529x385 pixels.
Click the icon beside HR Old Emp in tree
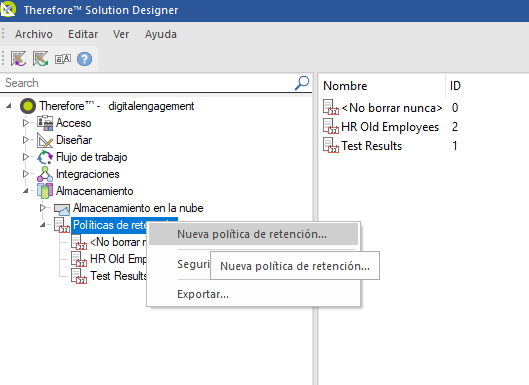tap(79, 259)
